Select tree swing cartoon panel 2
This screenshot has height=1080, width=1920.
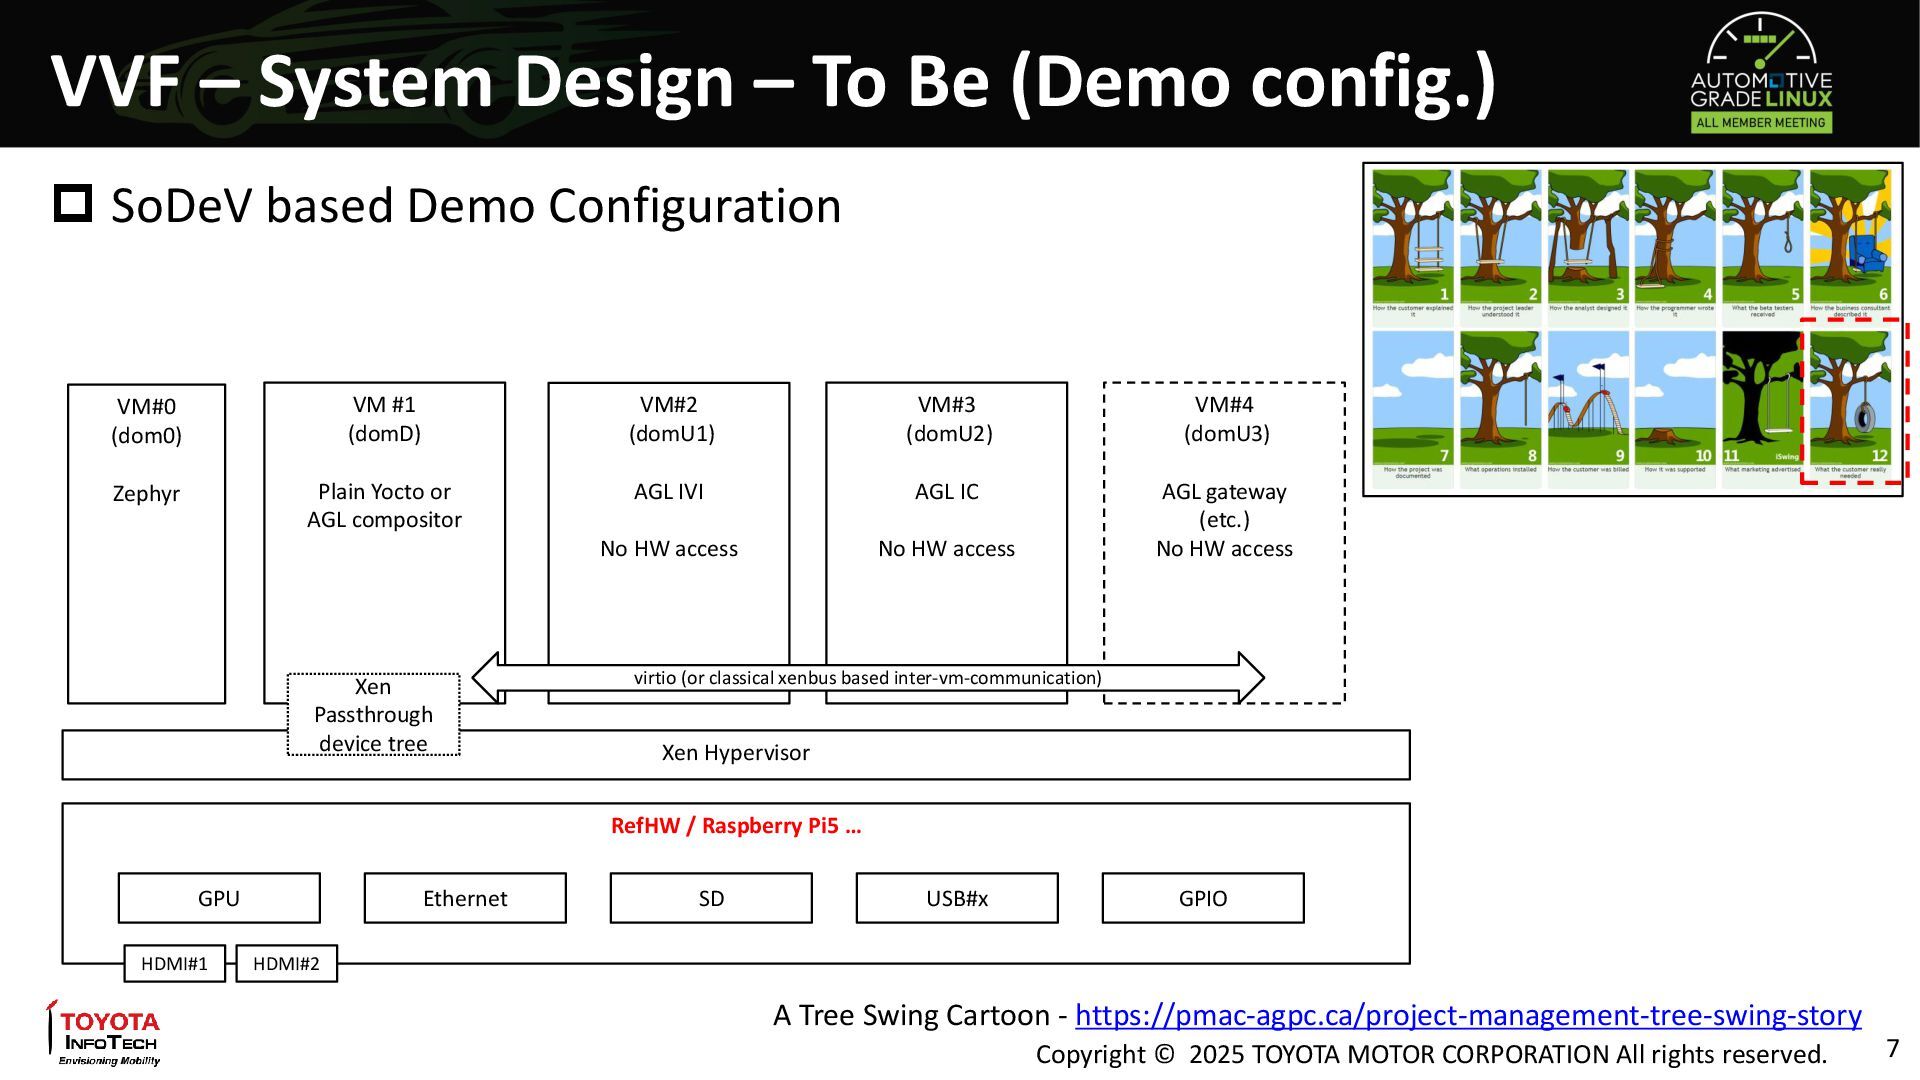click(1500, 237)
